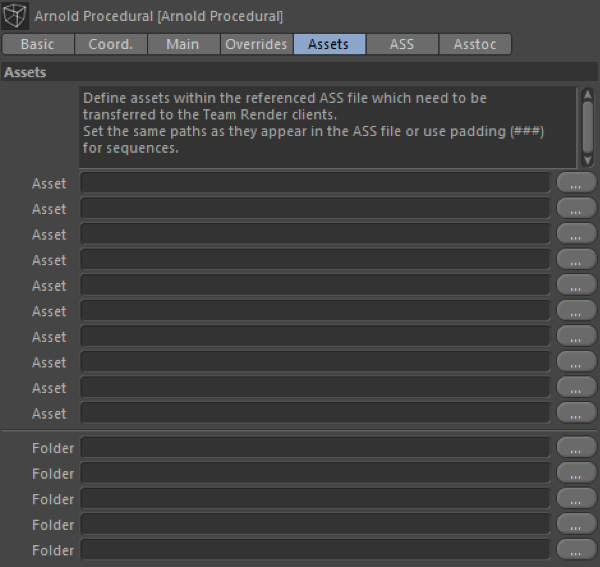Switch to the ASS tab
The image size is (600, 567).
point(401,44)
